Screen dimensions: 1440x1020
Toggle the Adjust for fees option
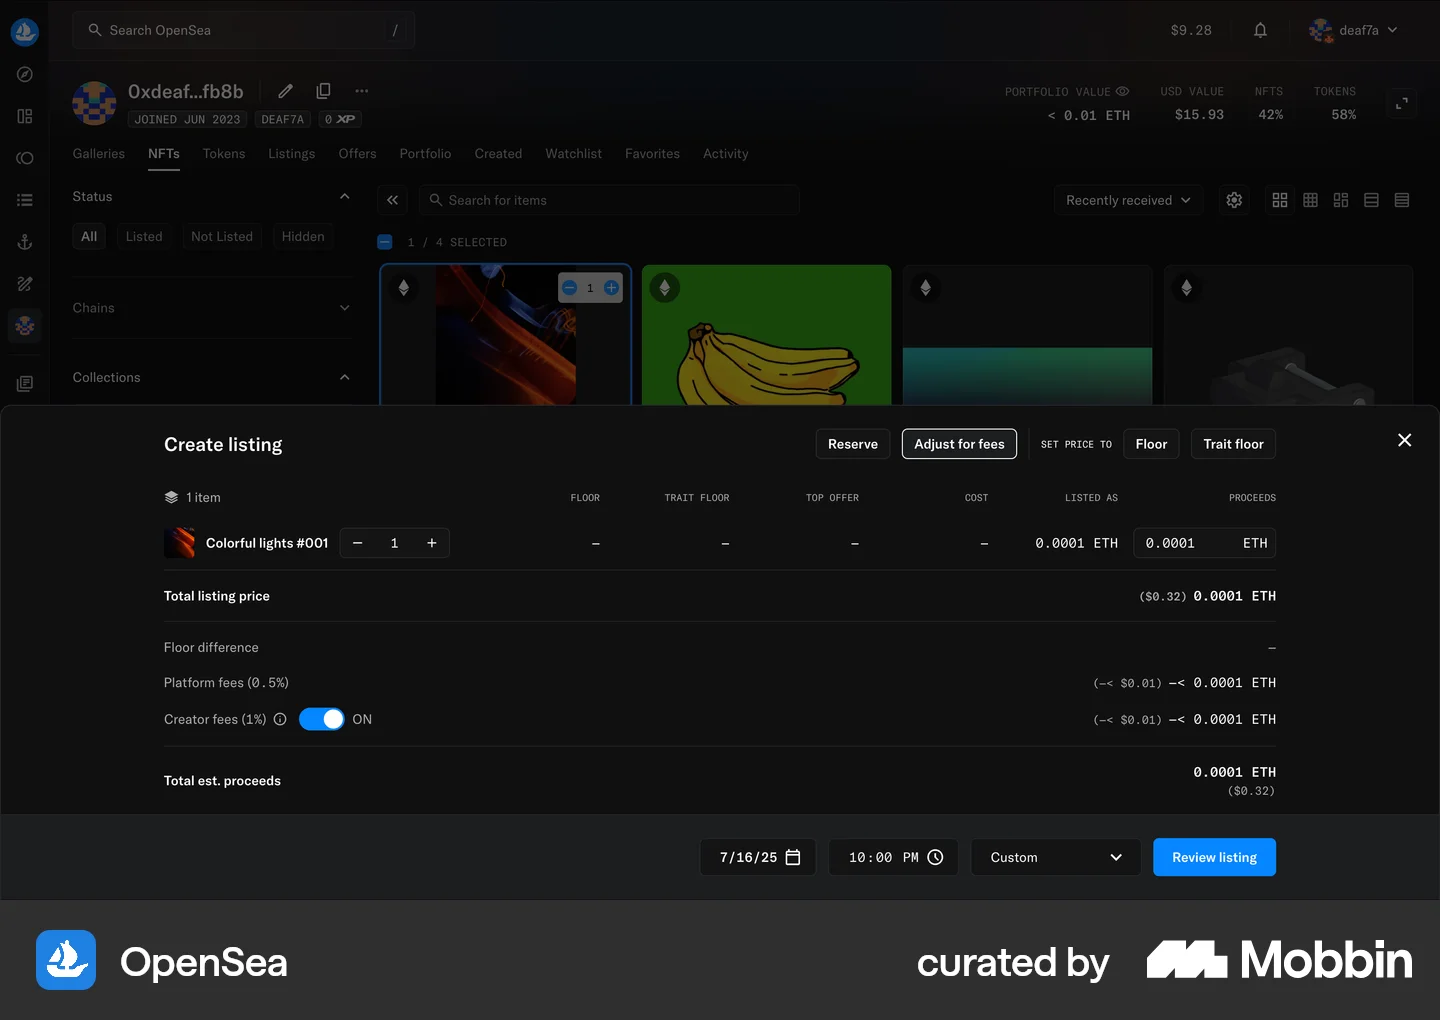click(x=959, y=444)
